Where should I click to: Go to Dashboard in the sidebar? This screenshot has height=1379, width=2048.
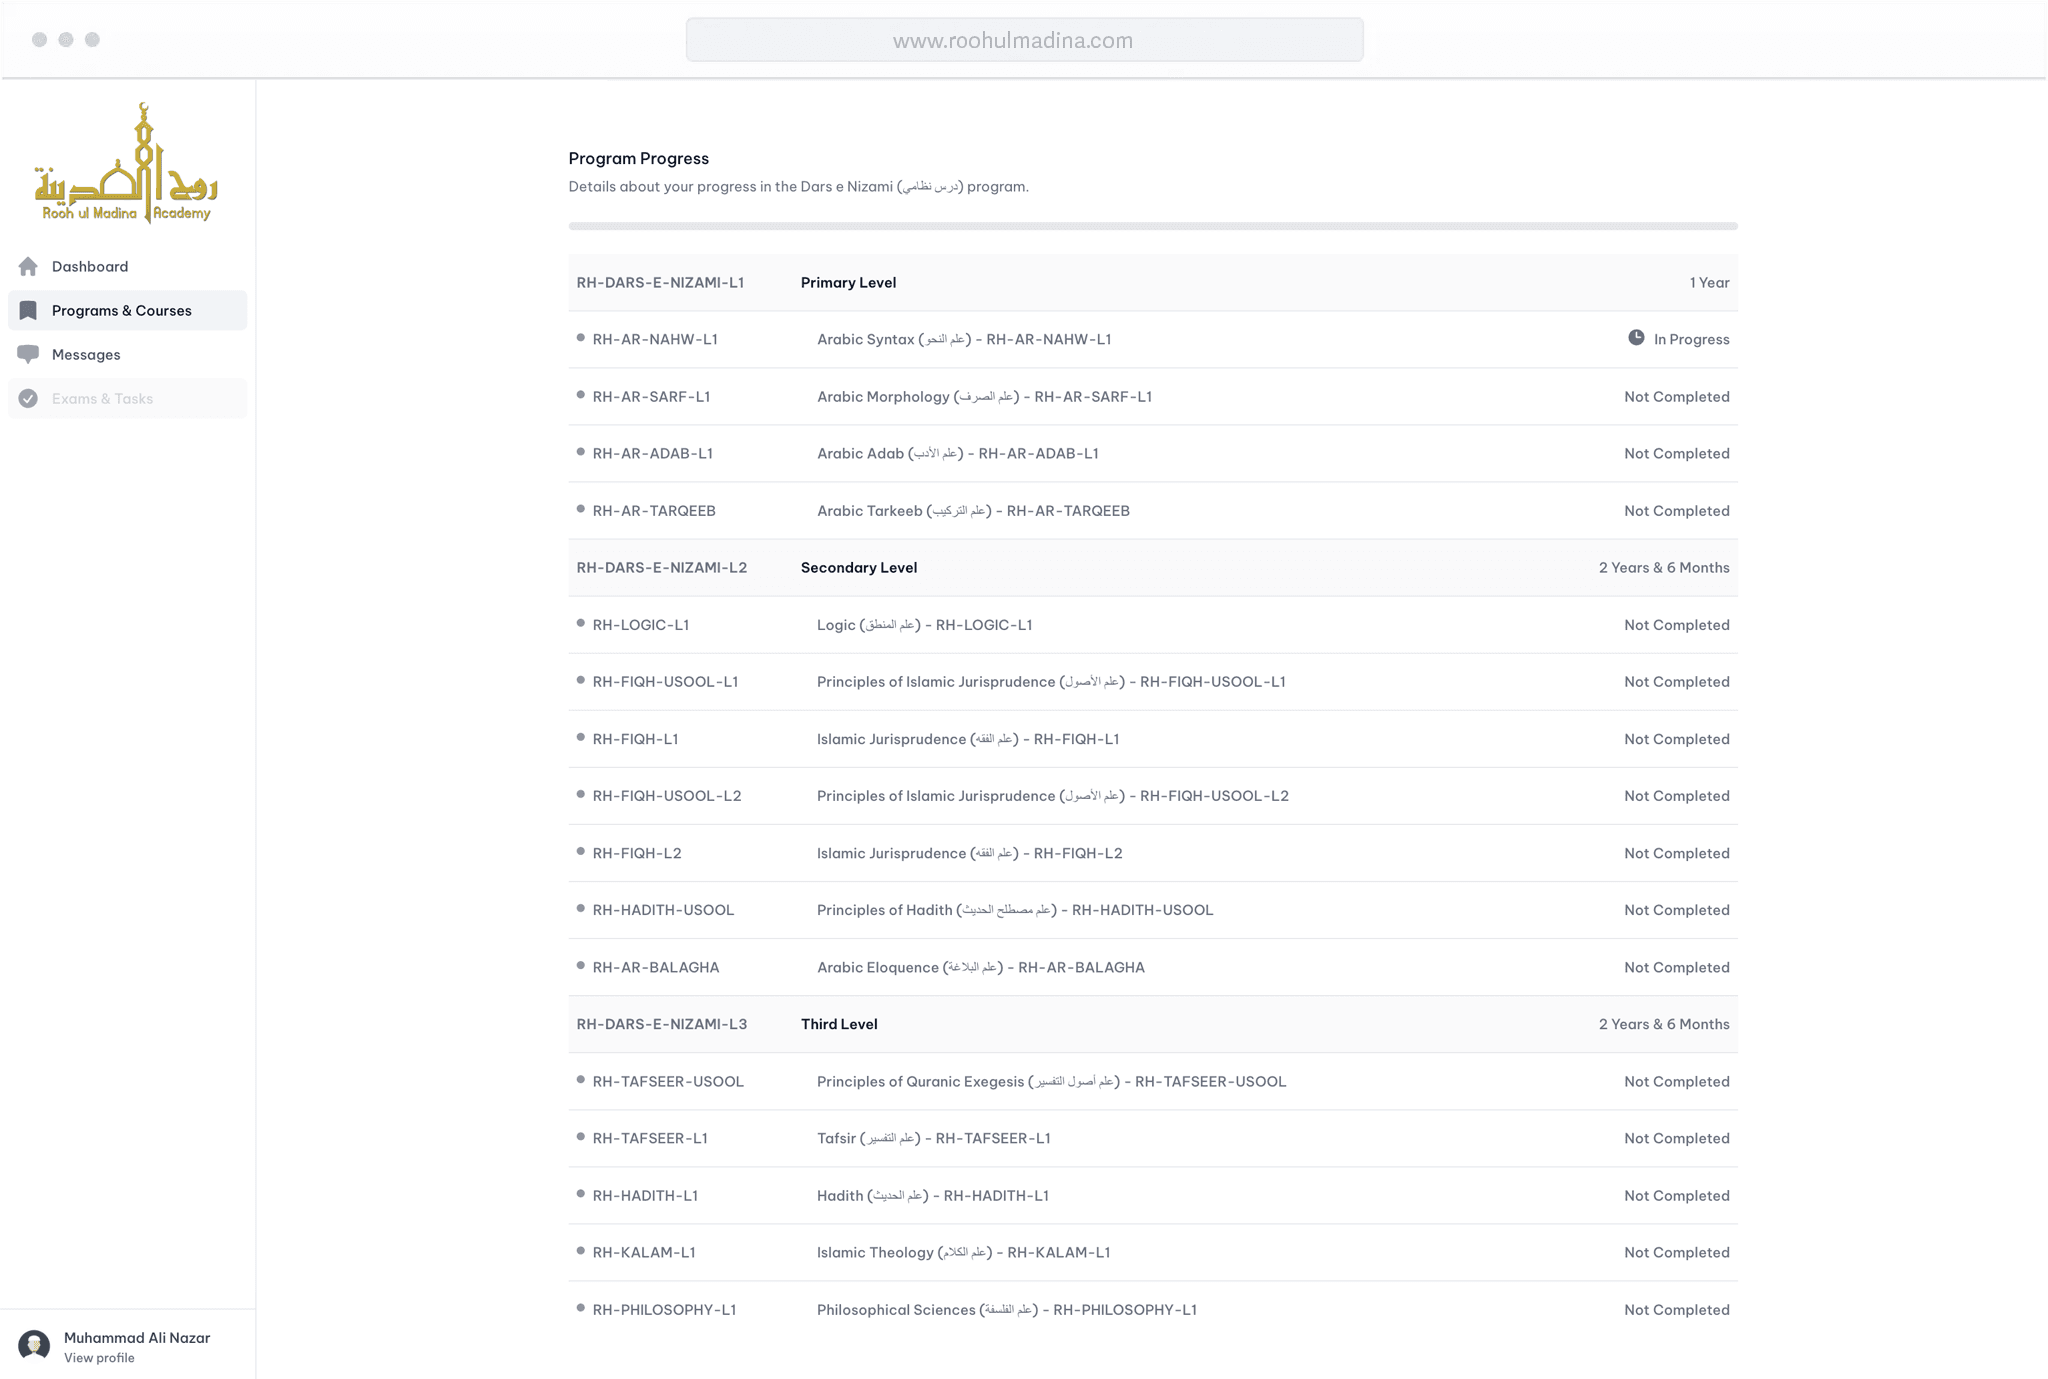point(90,266)
